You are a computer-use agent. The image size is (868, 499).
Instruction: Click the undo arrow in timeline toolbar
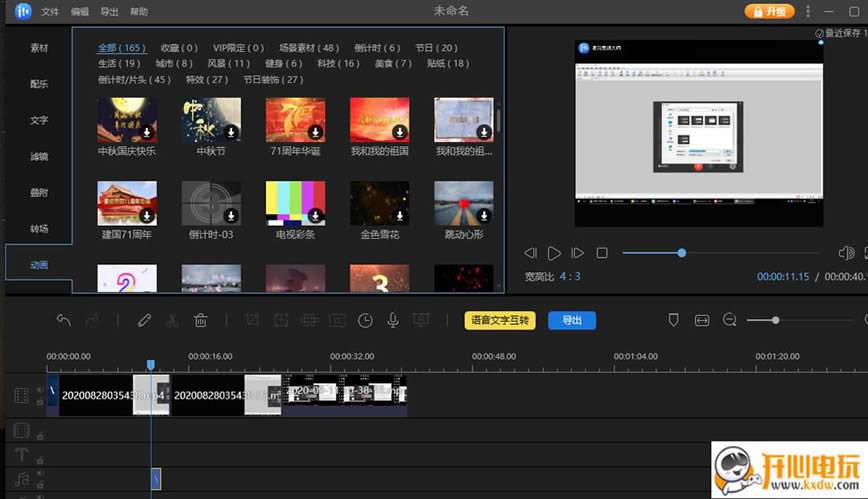(x=64, y=320)
